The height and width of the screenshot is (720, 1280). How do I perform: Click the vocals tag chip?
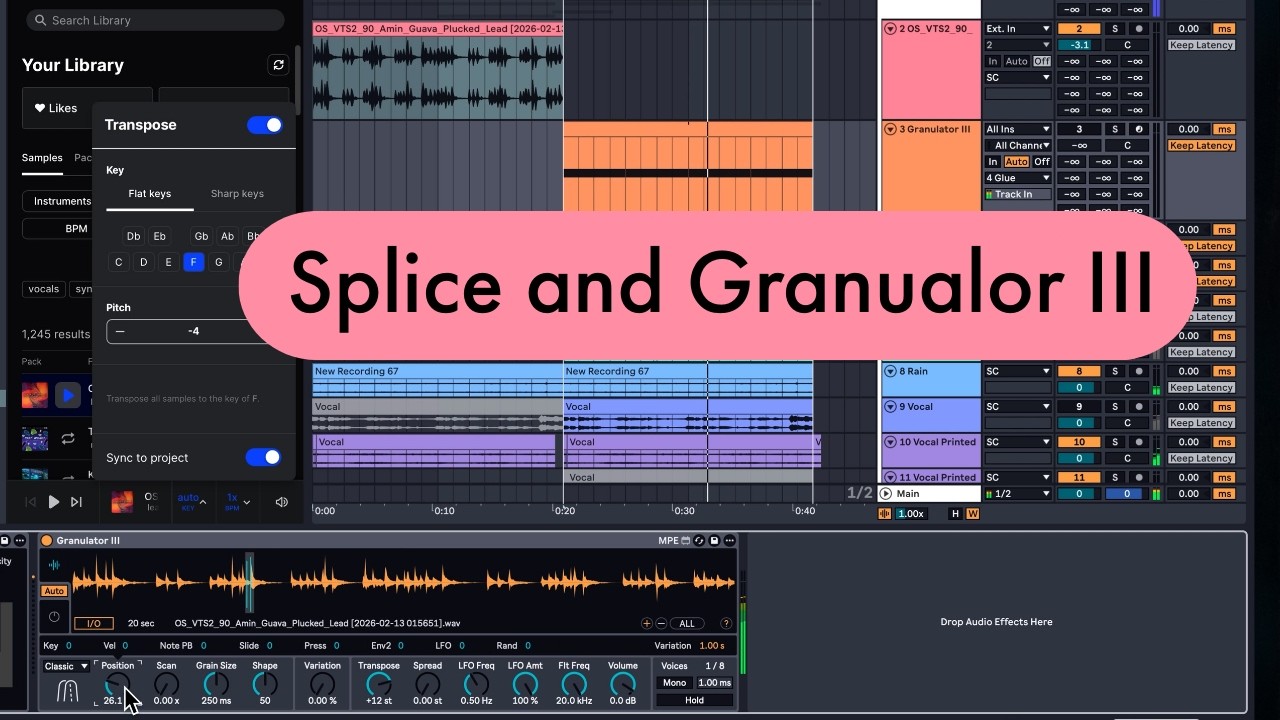(43, 289)
